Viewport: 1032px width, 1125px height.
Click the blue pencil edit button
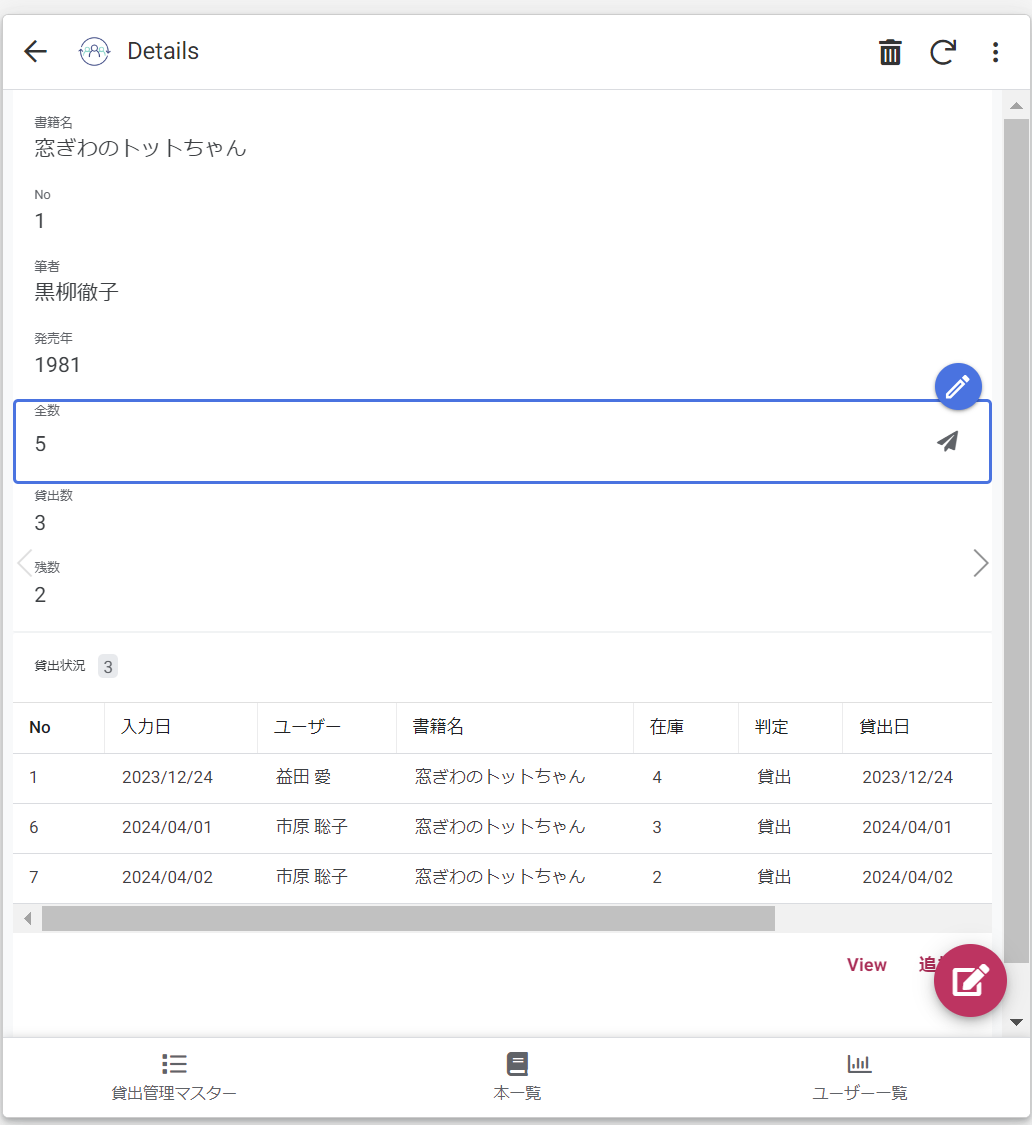(958, 386)
